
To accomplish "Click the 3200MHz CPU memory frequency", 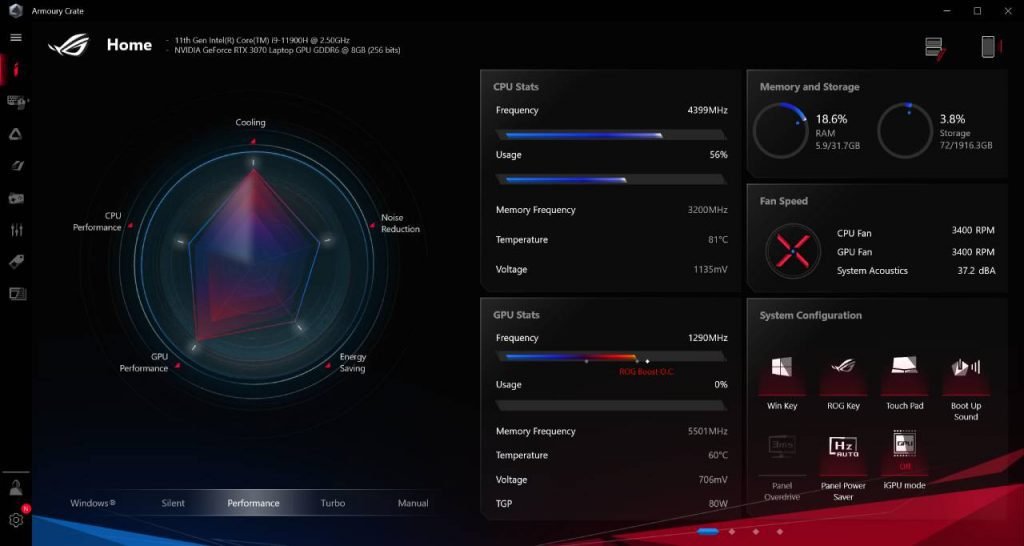I will coord(708,210).
